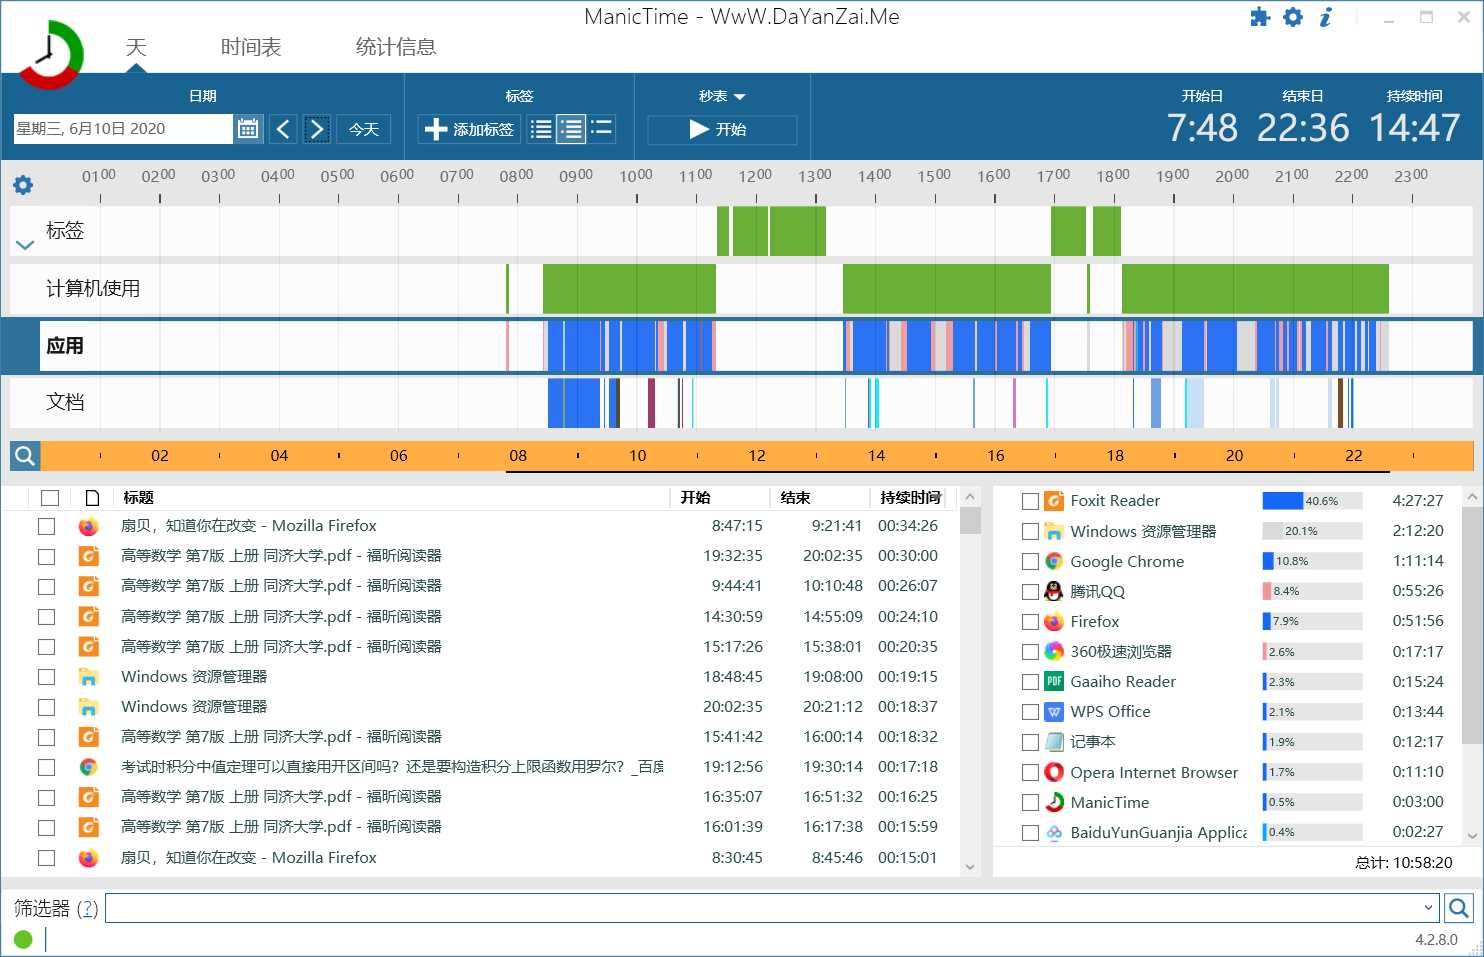Viewport: 1484px width, 957px height.
Task: Click the Windows 资源管理器 20.1% usage bar
Action: coord(1312,531)
